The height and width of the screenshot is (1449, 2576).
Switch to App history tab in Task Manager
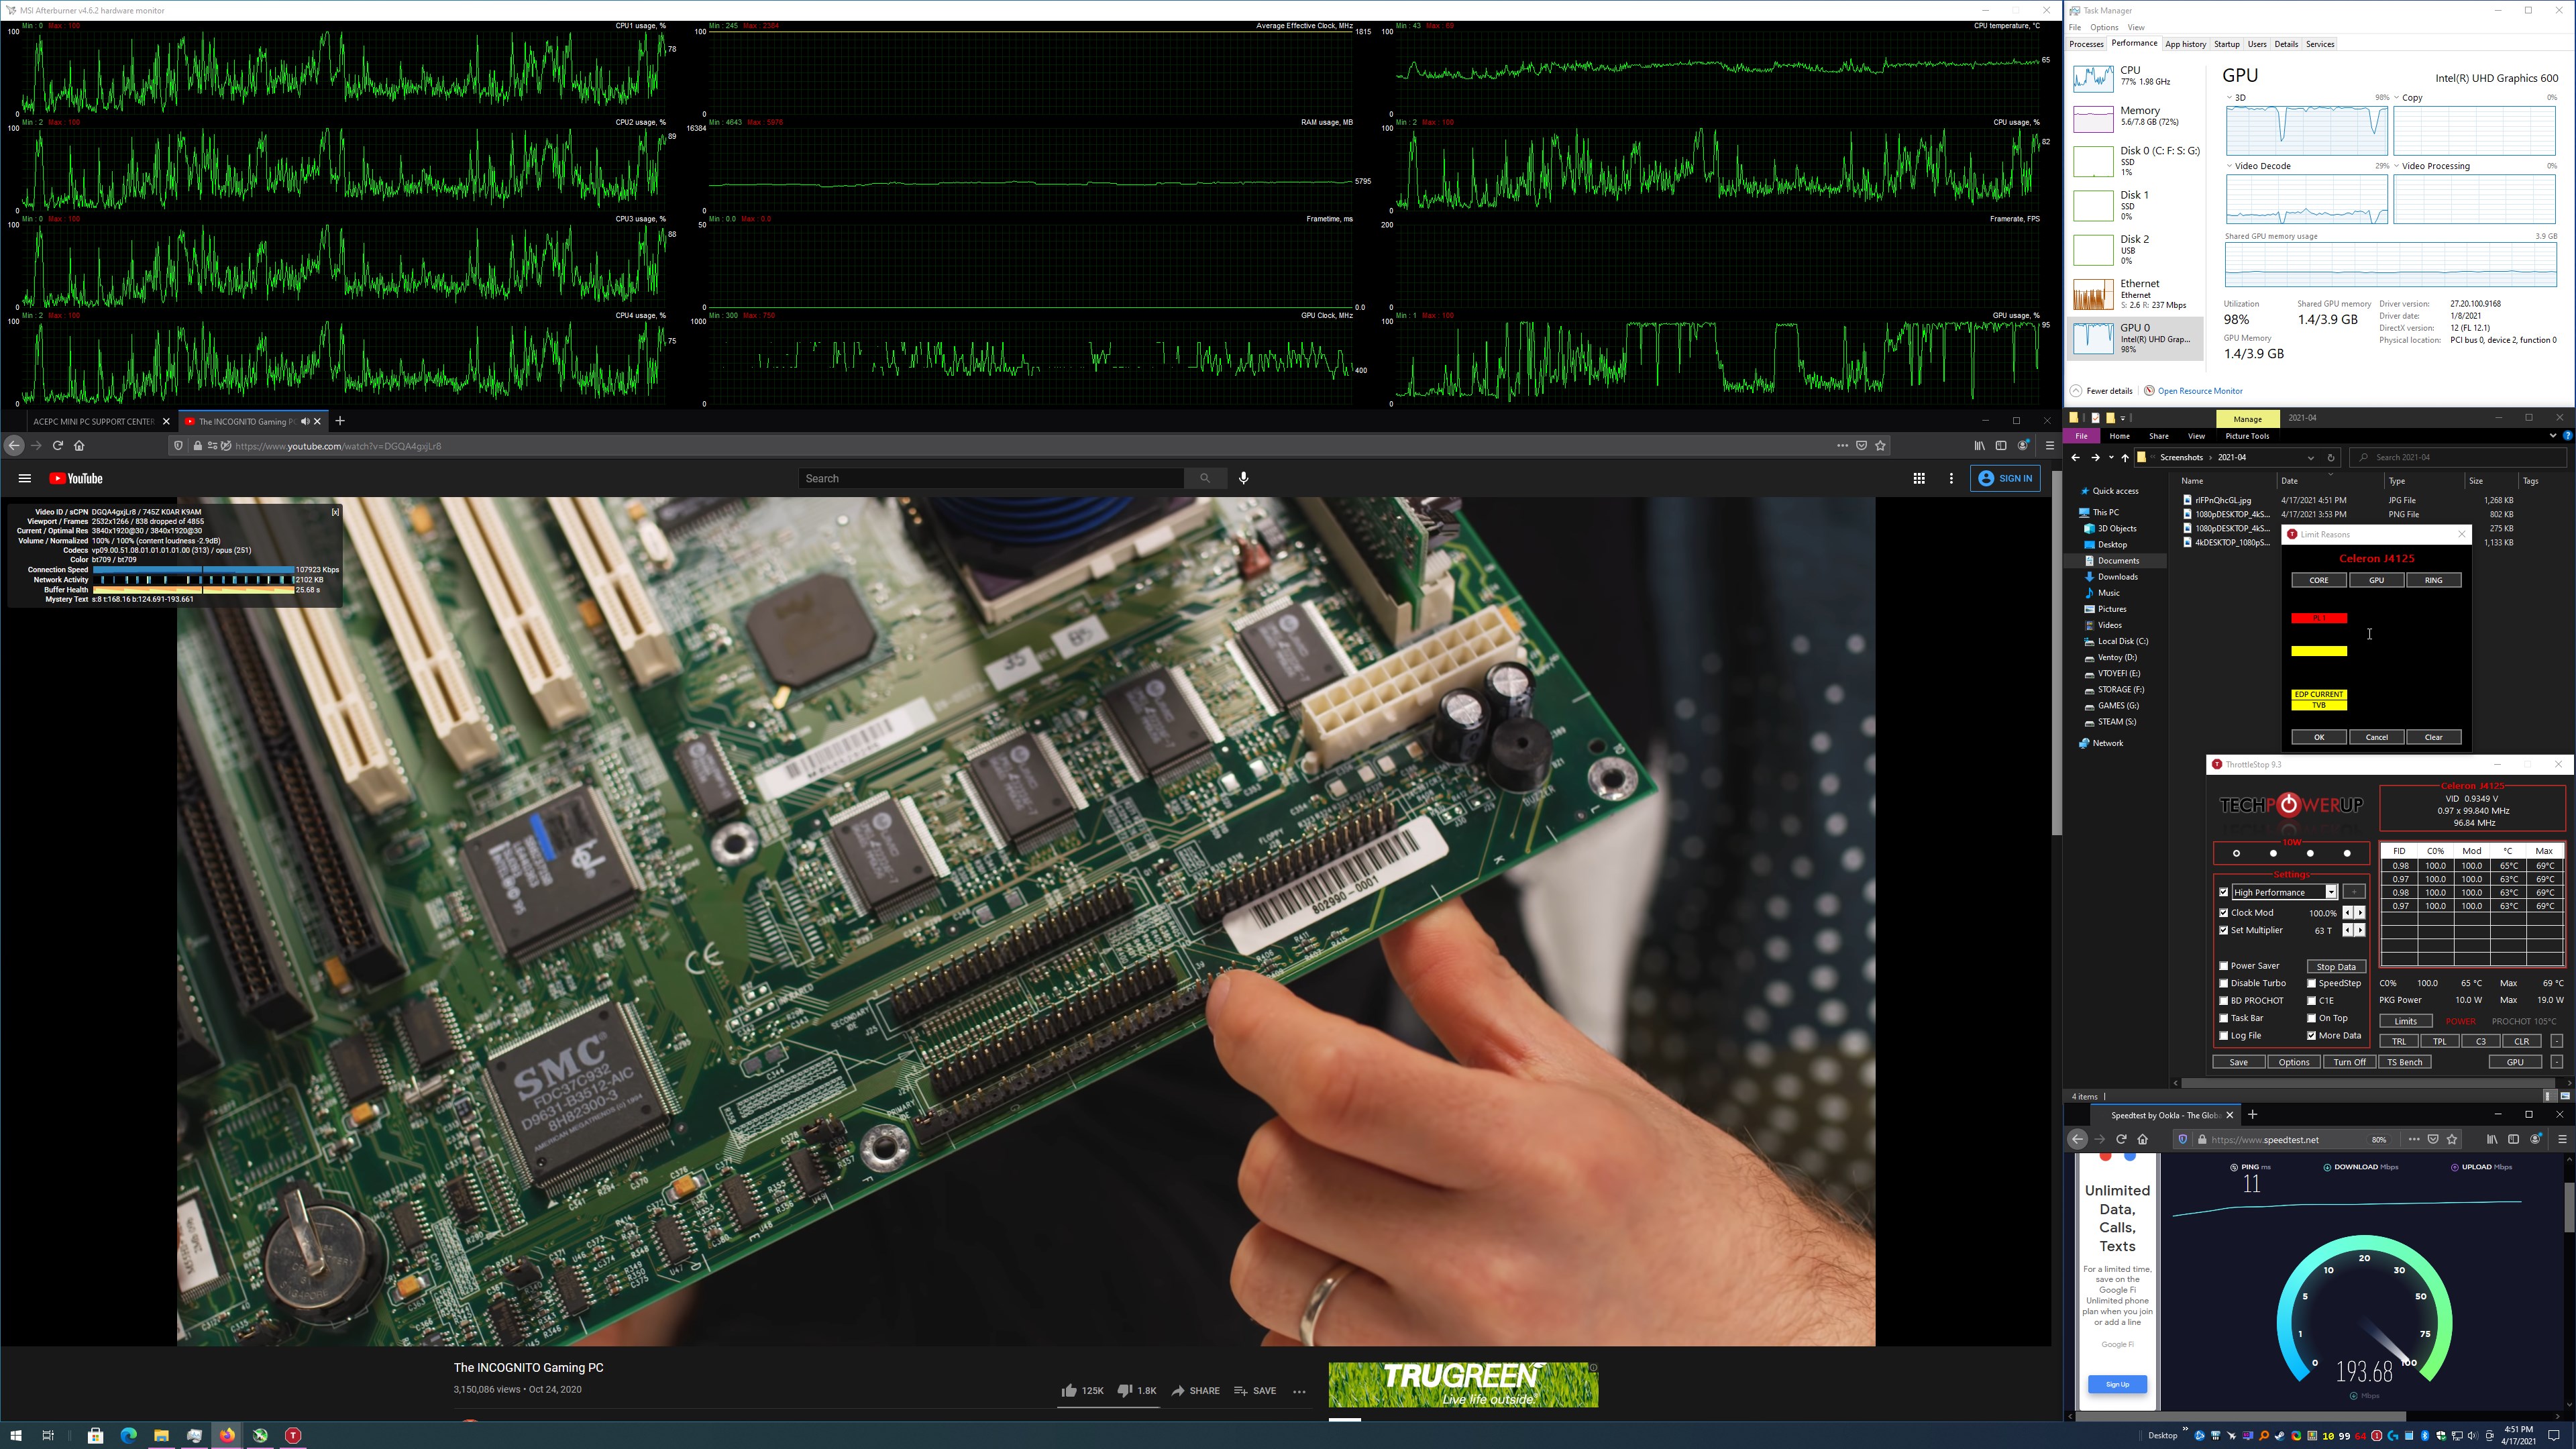click(2185, 44)
